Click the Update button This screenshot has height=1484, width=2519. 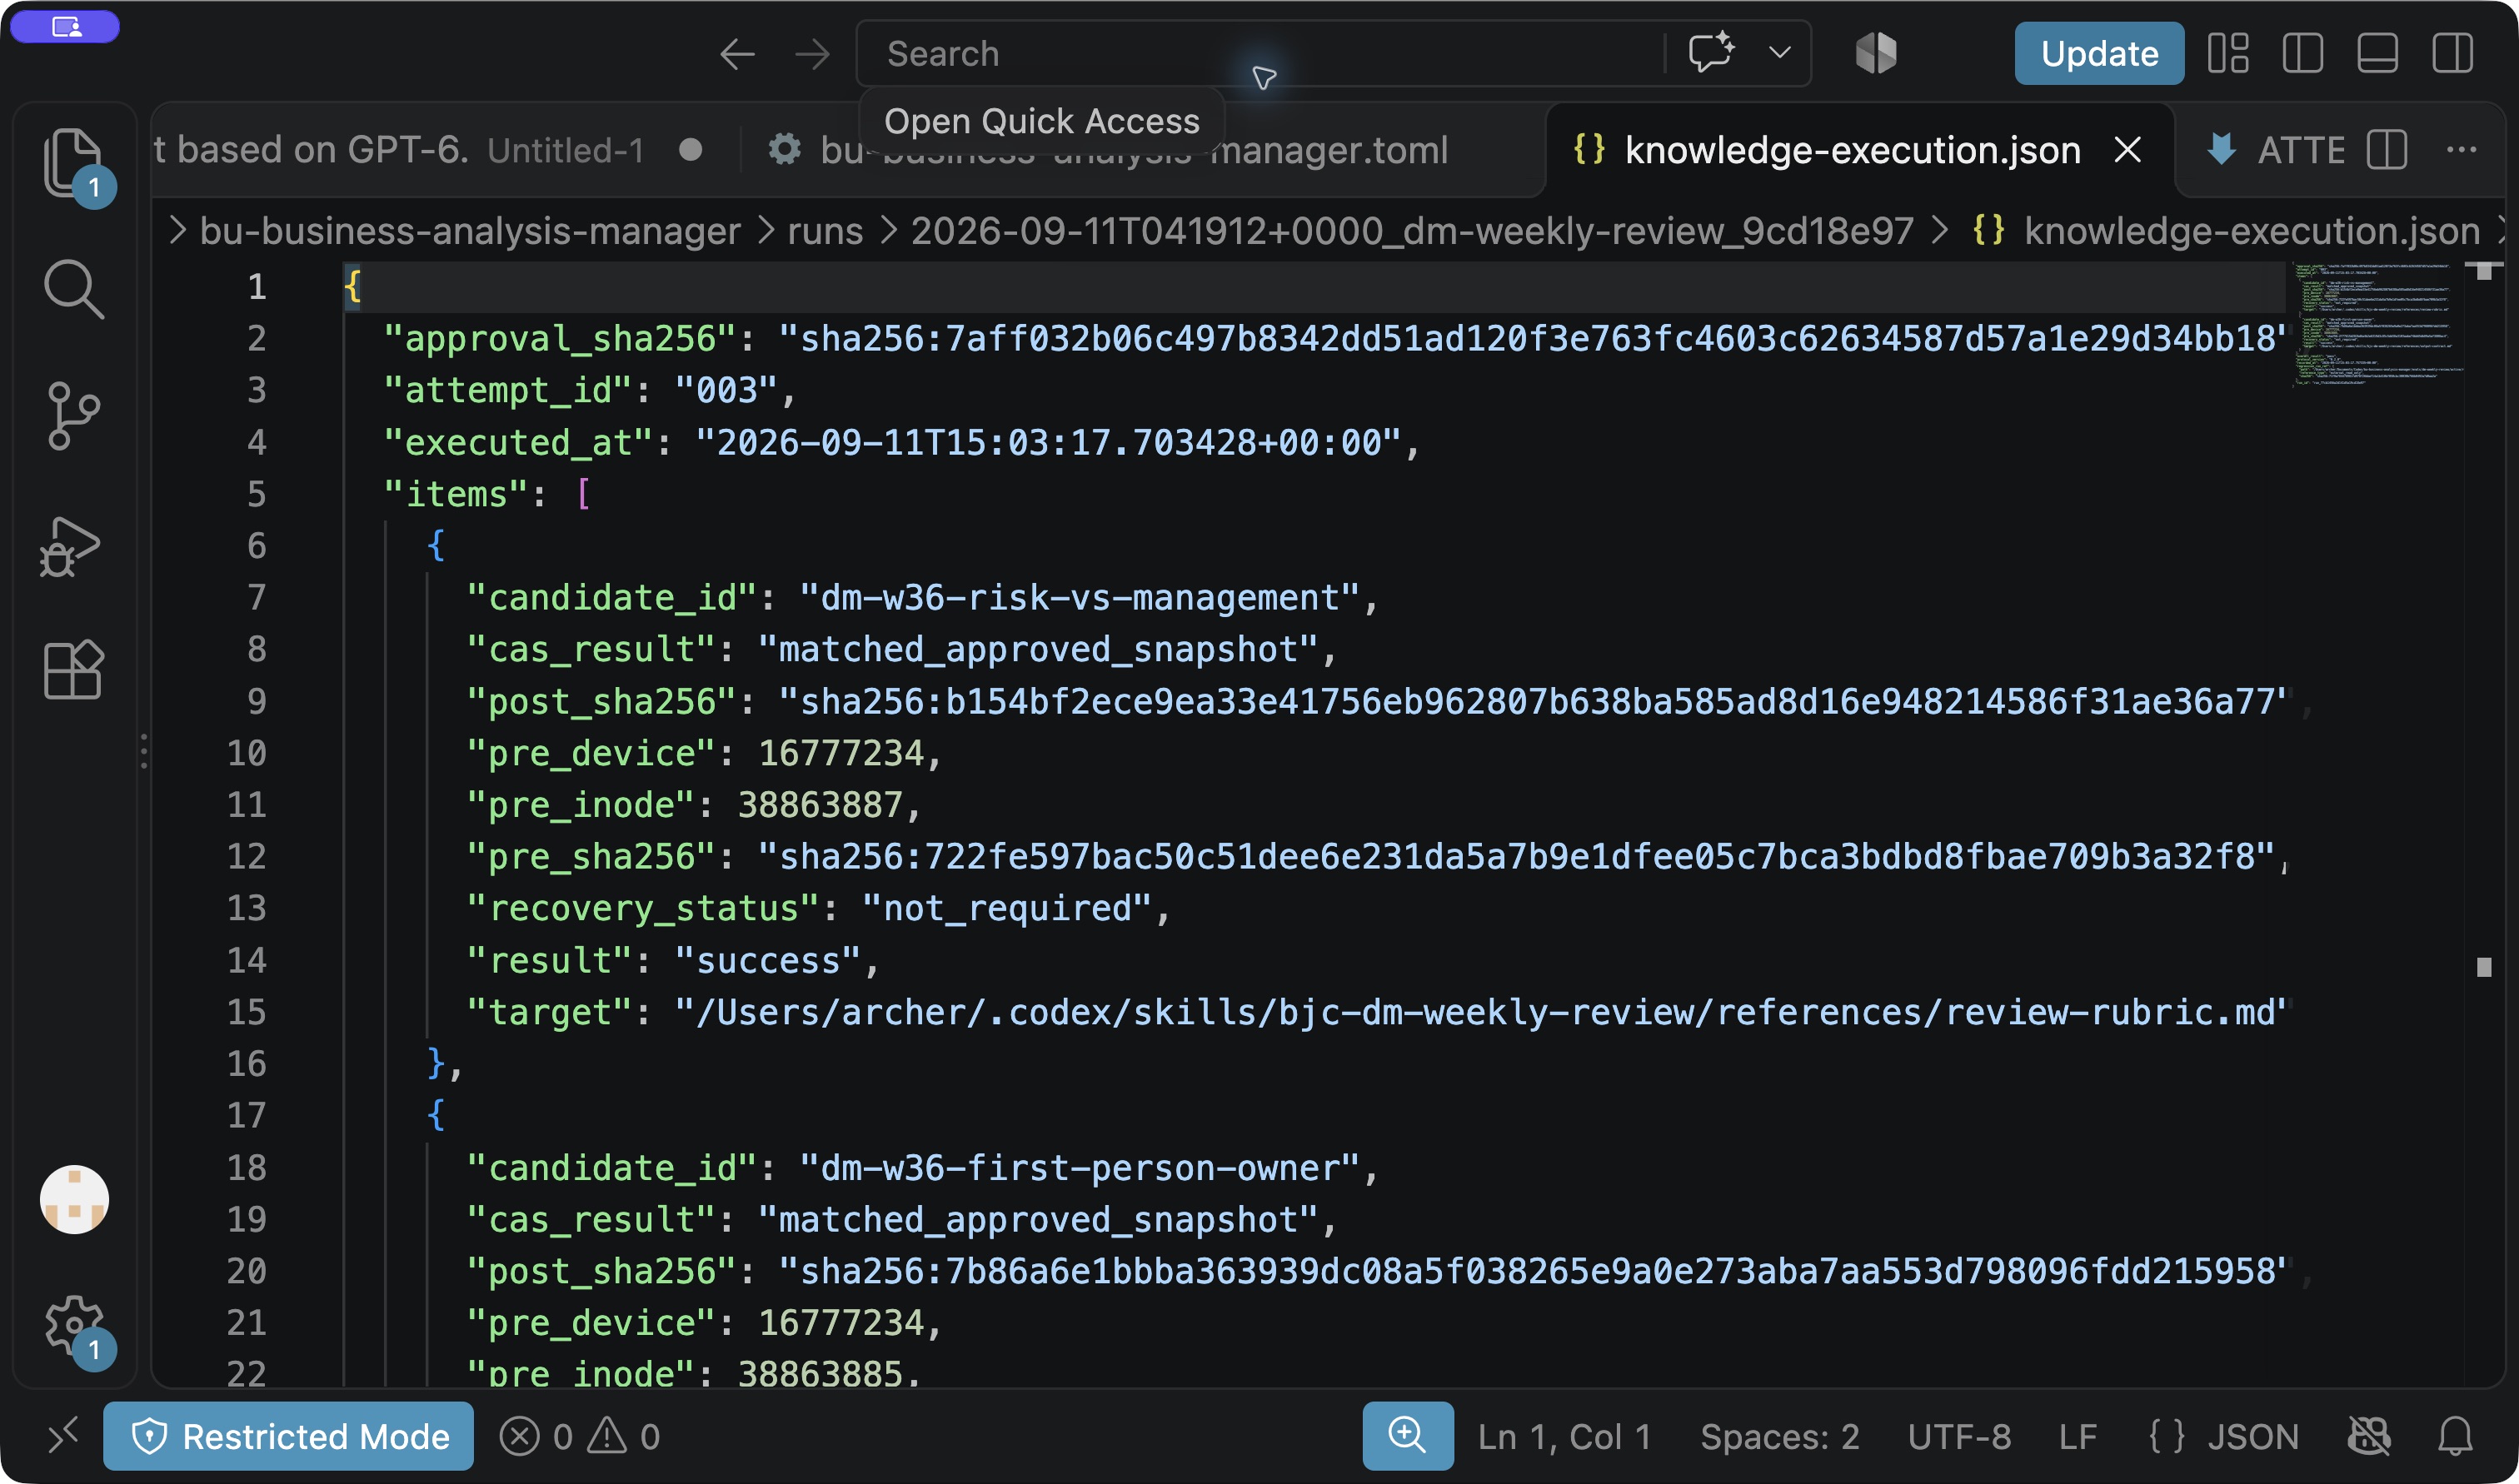2098,53
